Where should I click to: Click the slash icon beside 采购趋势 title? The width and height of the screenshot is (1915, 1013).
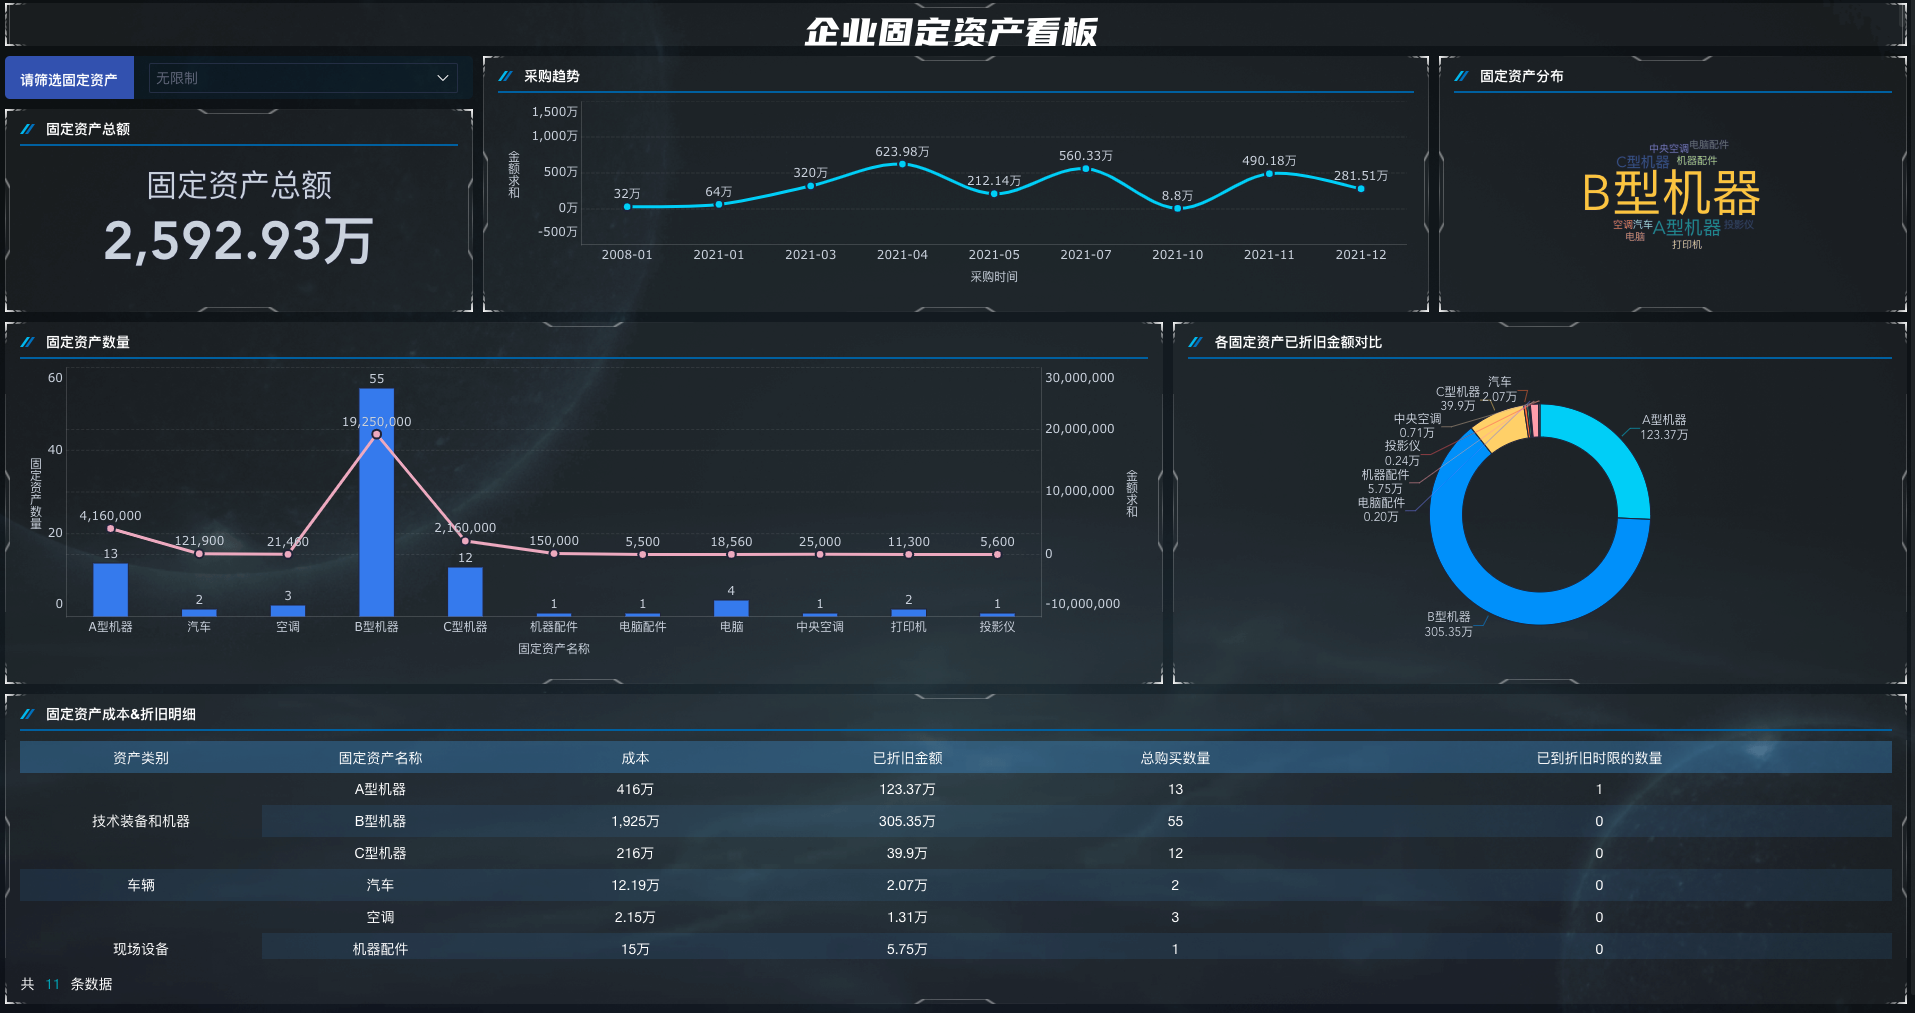505,76
